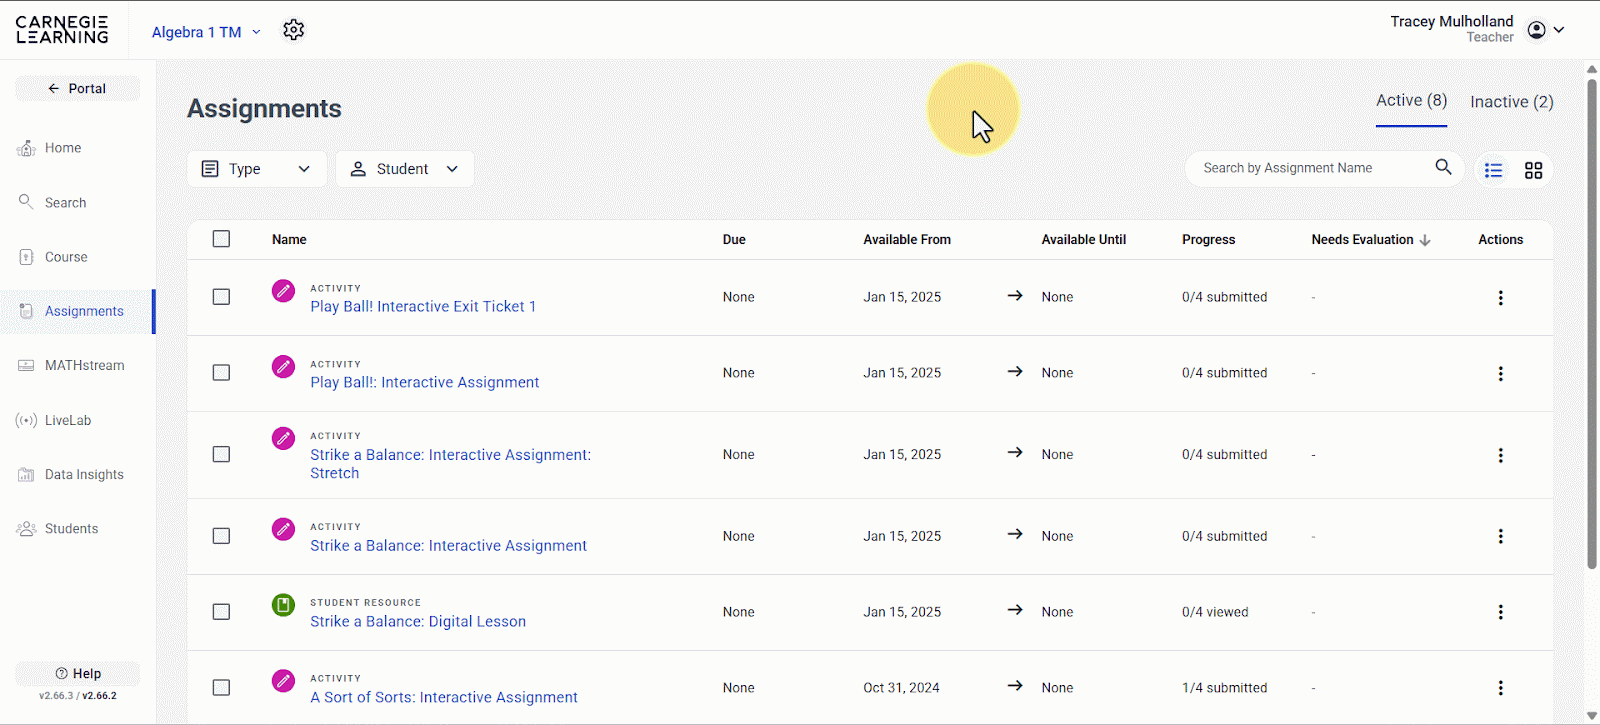Switch to grid view layout

coord(1533,170)
